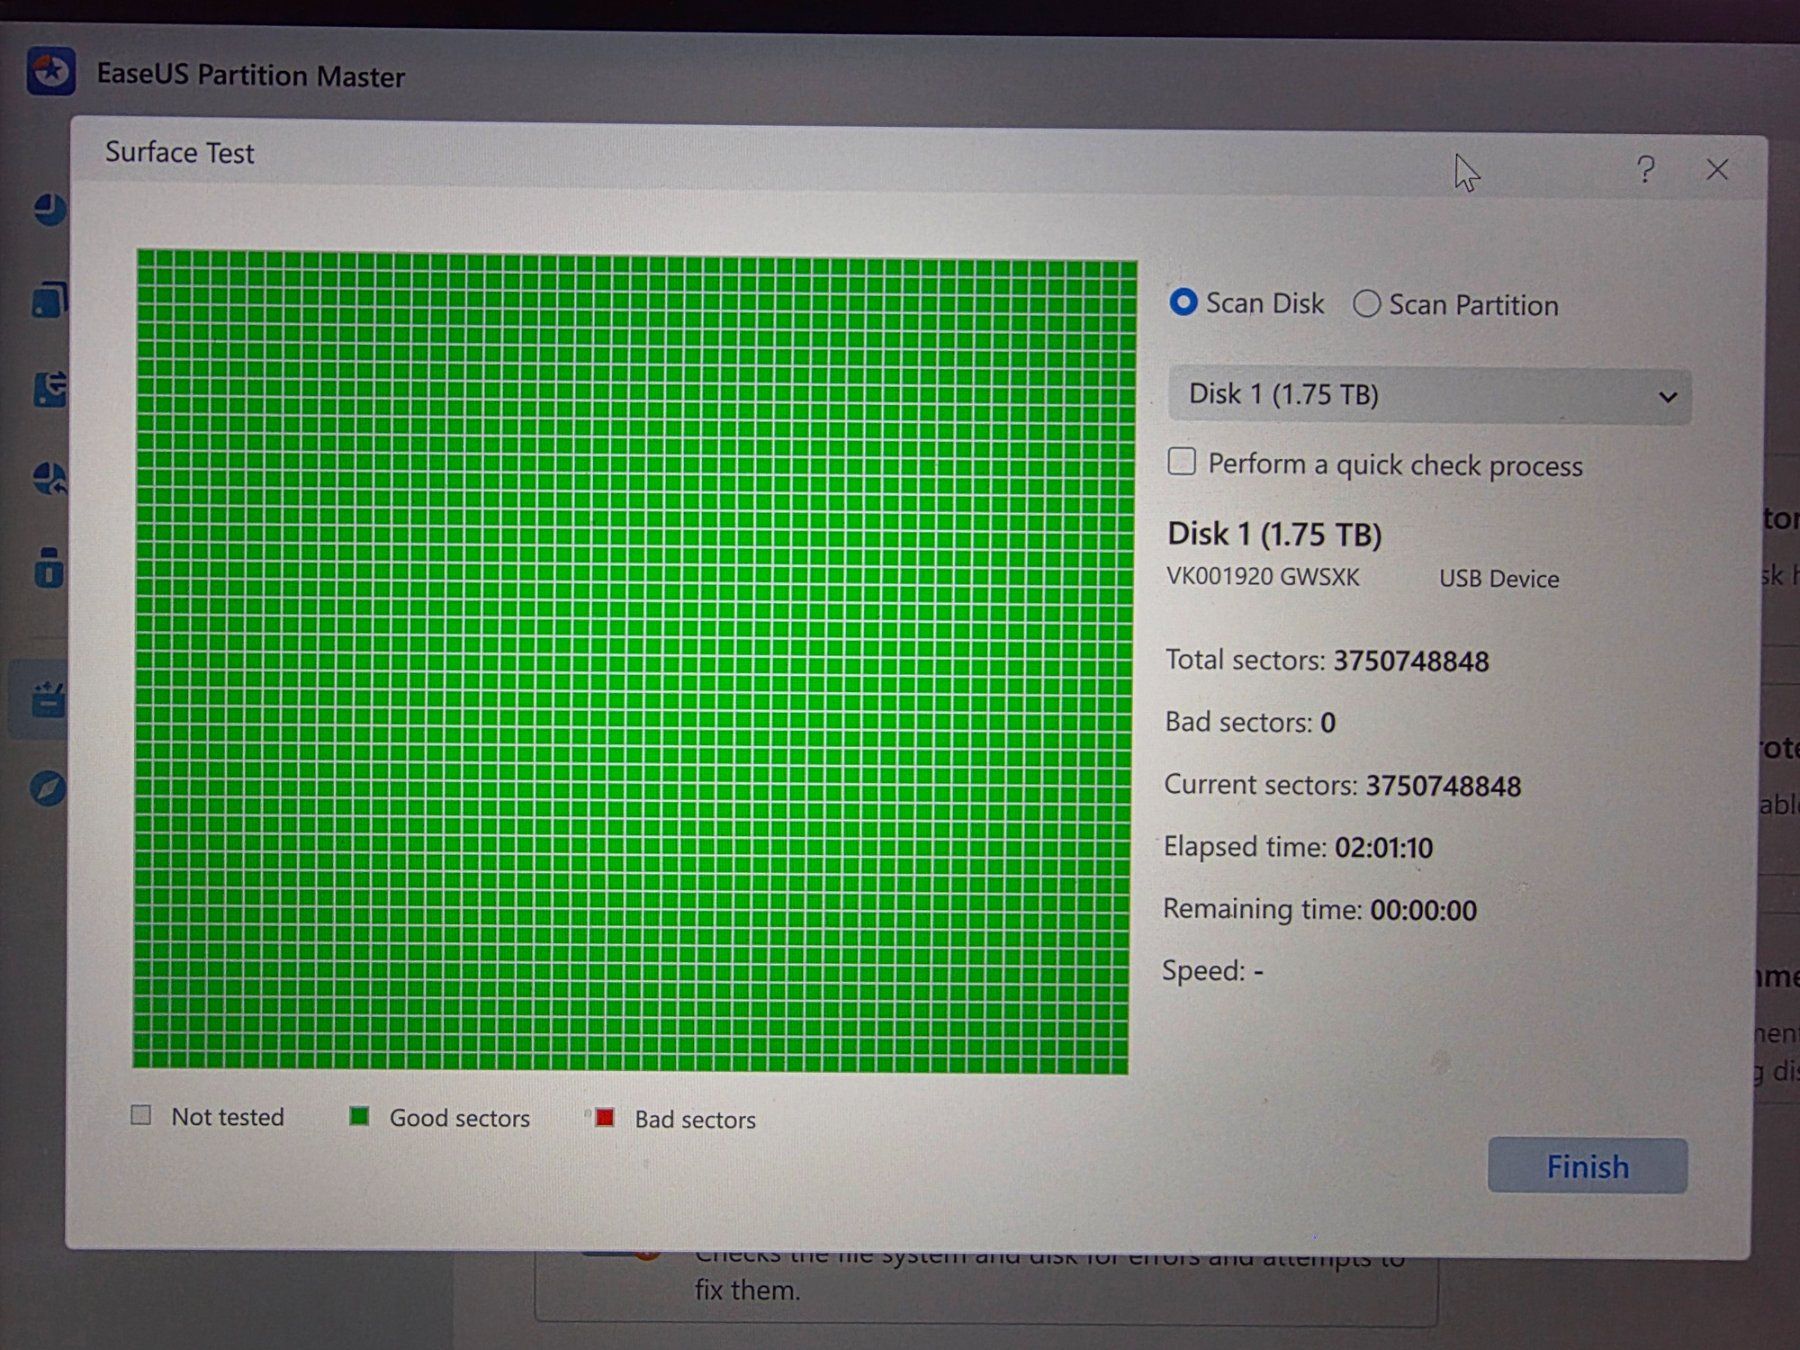Viewport: 1800px width, 1350px height.
Task: Close the Surface Test dialog
Action: (x=1717, y=170)
